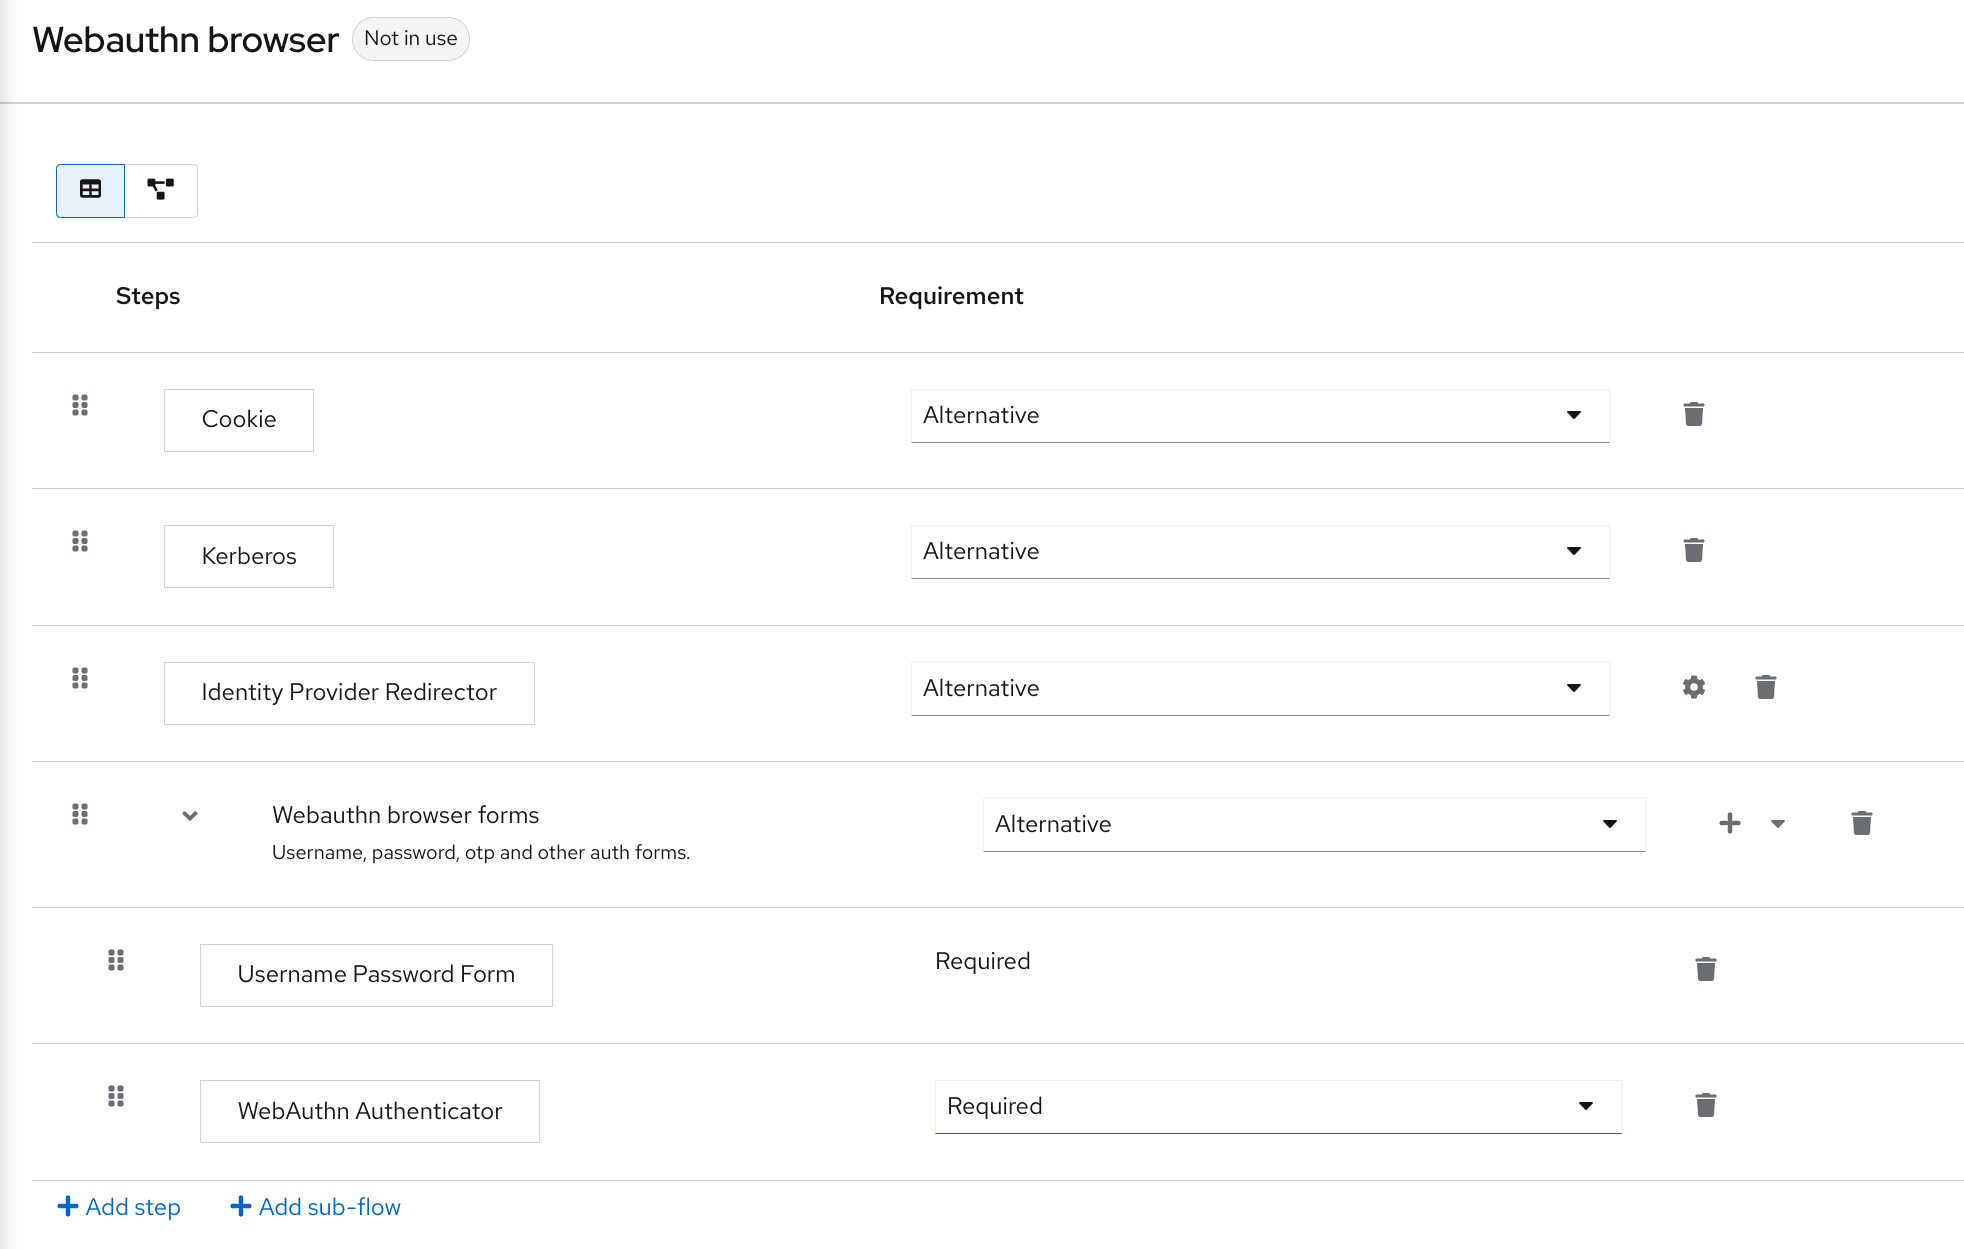Click the flow diagram view icon
Viewport: 1964px width, 1249px height.
(160, 187)
